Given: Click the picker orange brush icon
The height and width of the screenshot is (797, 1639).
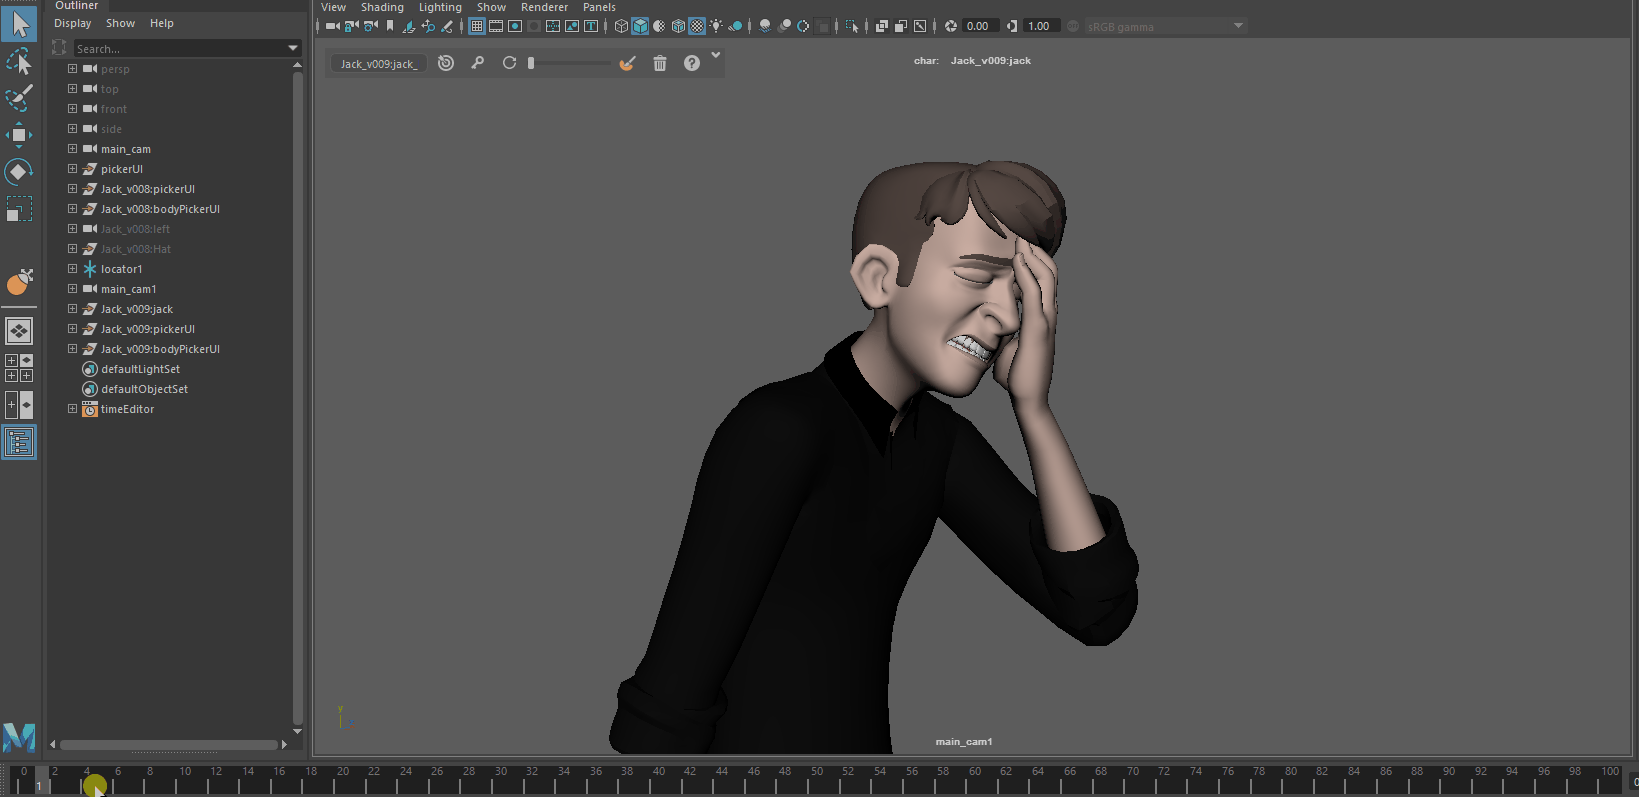Looking at the screenshot, I should (x=627, y=63).
